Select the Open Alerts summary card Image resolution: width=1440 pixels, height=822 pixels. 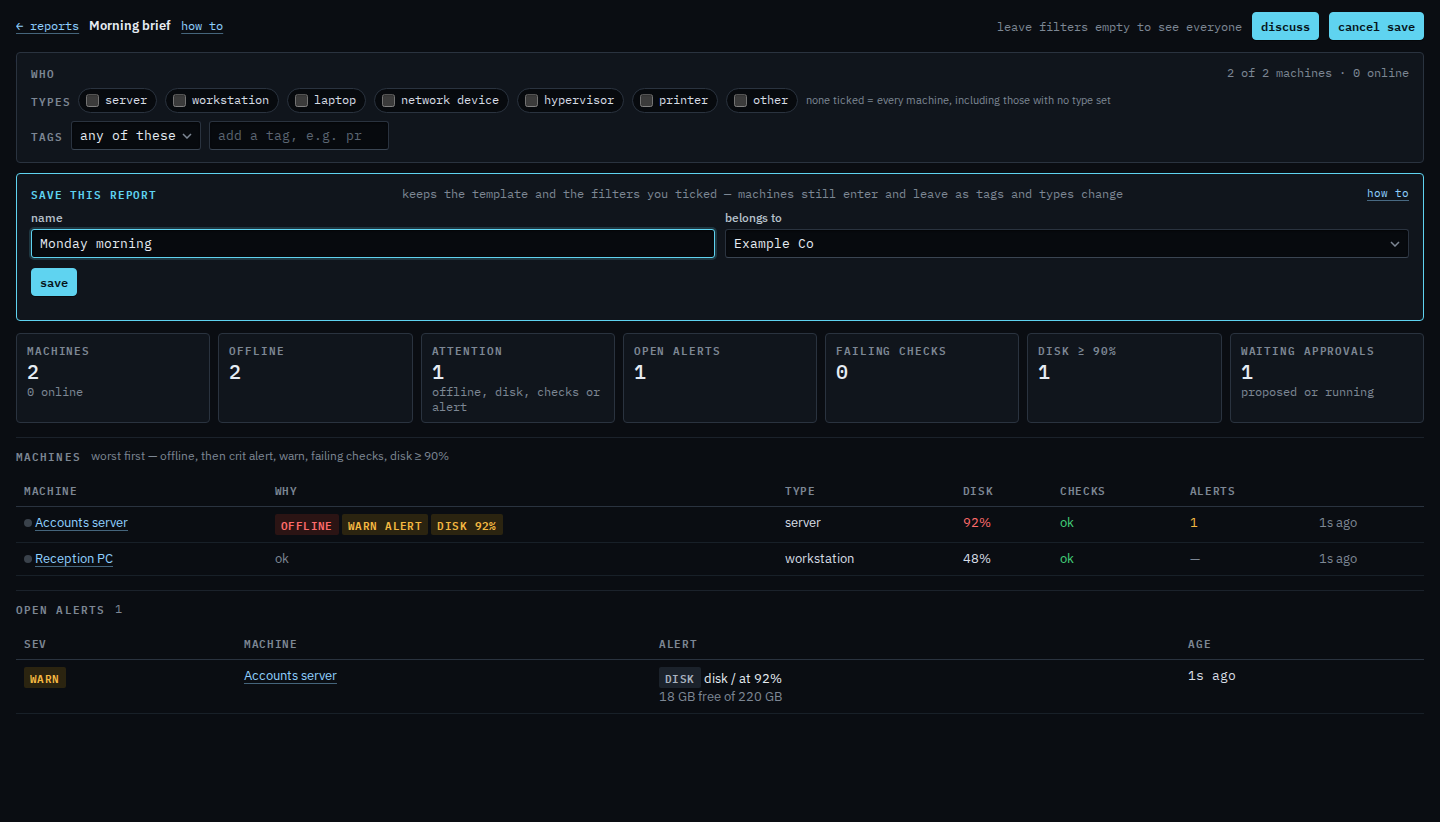click(x=720, y=378)
